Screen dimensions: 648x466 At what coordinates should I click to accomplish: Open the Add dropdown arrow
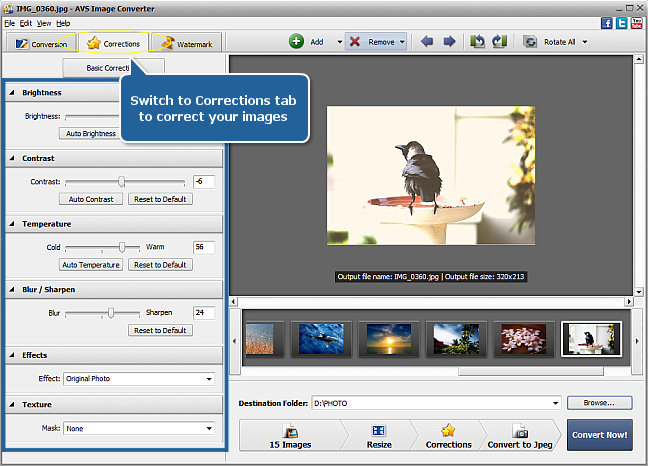click(x=339, y=42)
